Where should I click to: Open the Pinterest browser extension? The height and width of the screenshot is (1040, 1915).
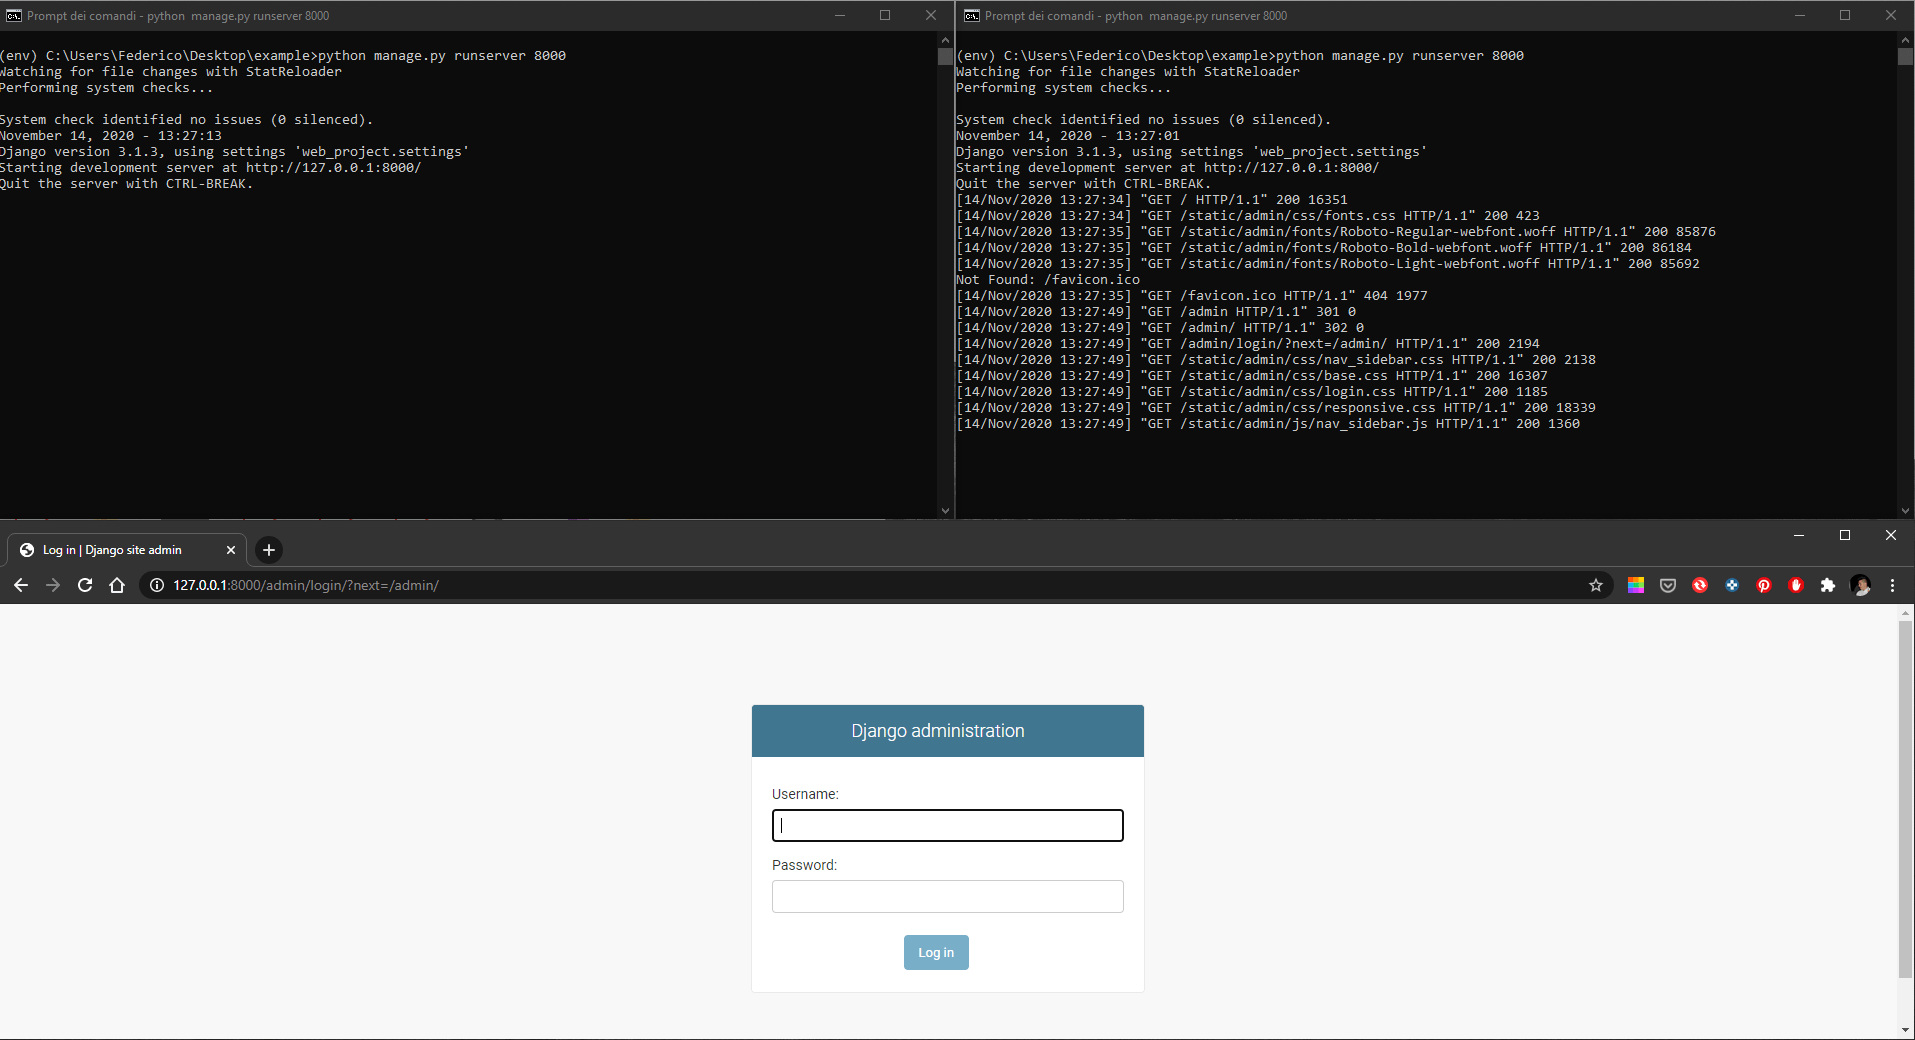(1764, 585)
